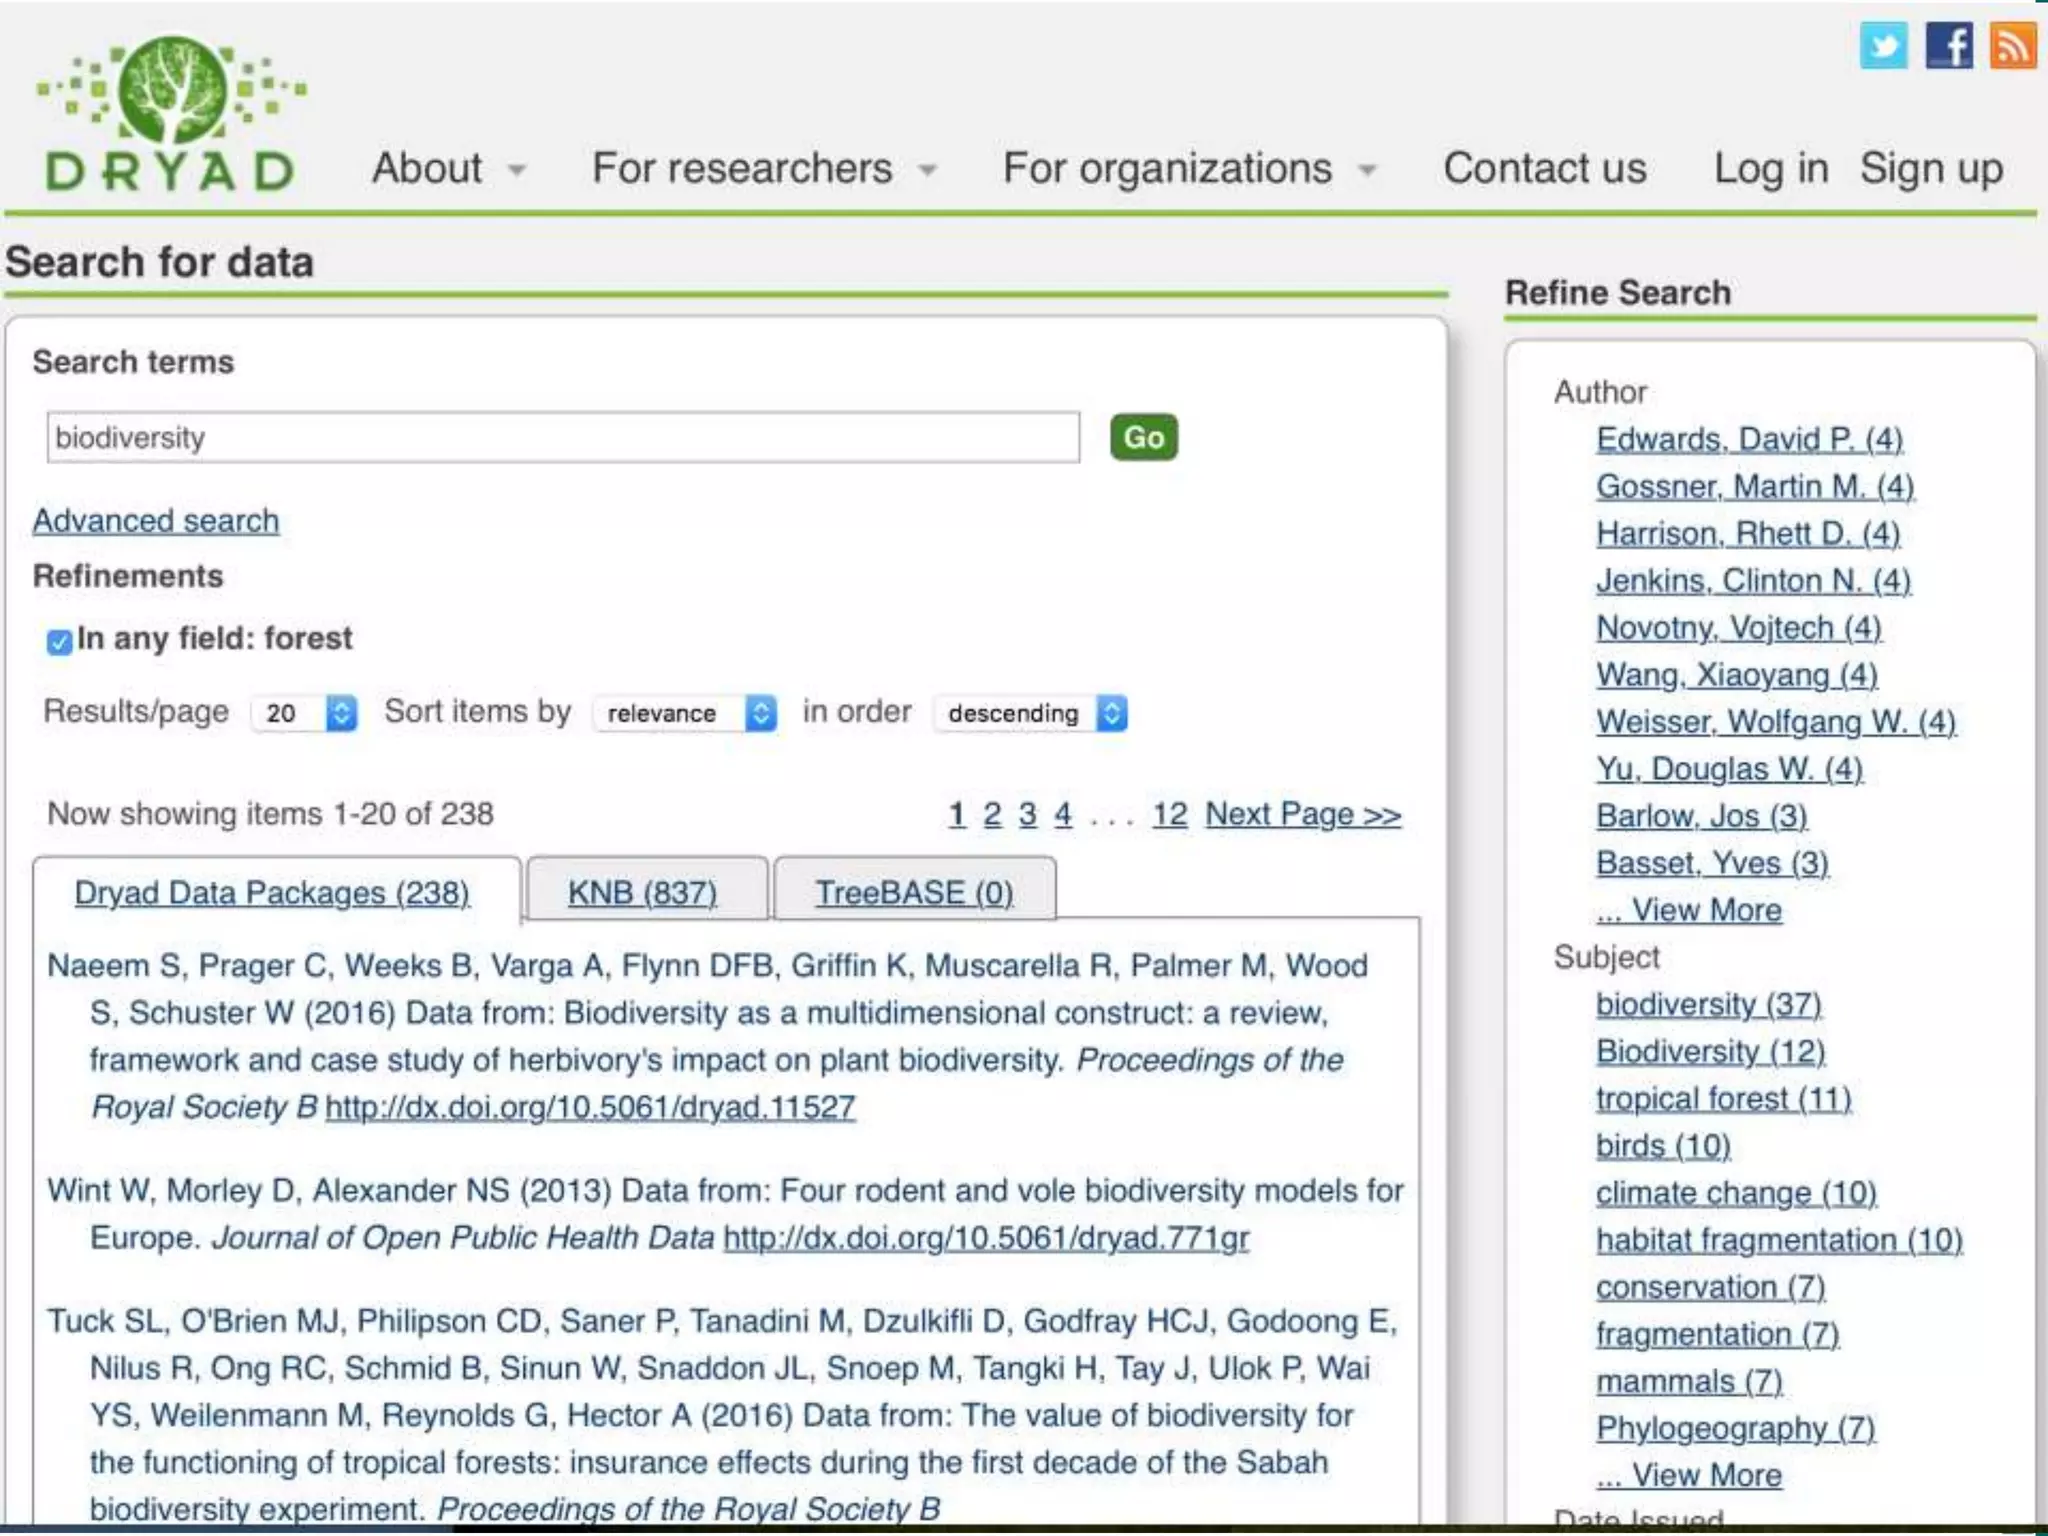The image size is (2048, 1536).
Task: Jump to results page 12
Action: [1169, 814]
